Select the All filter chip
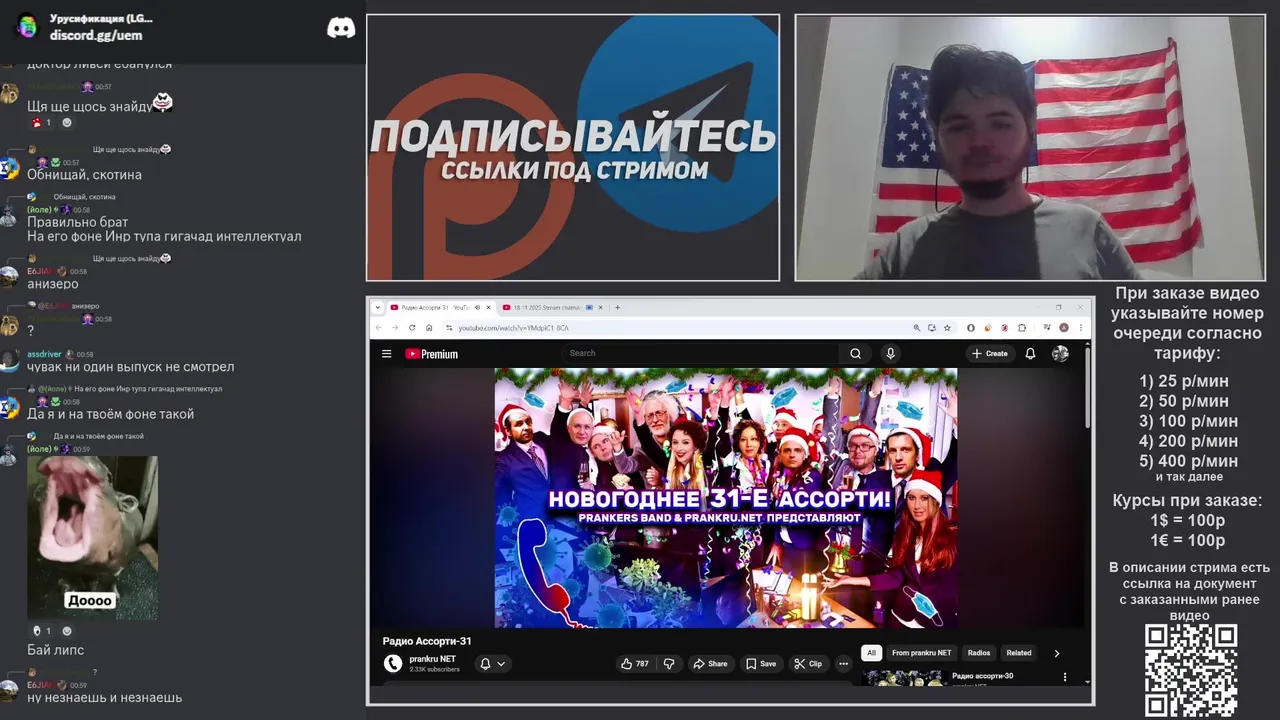Viewport: 1280px width, 720px height. click(871, 653)
